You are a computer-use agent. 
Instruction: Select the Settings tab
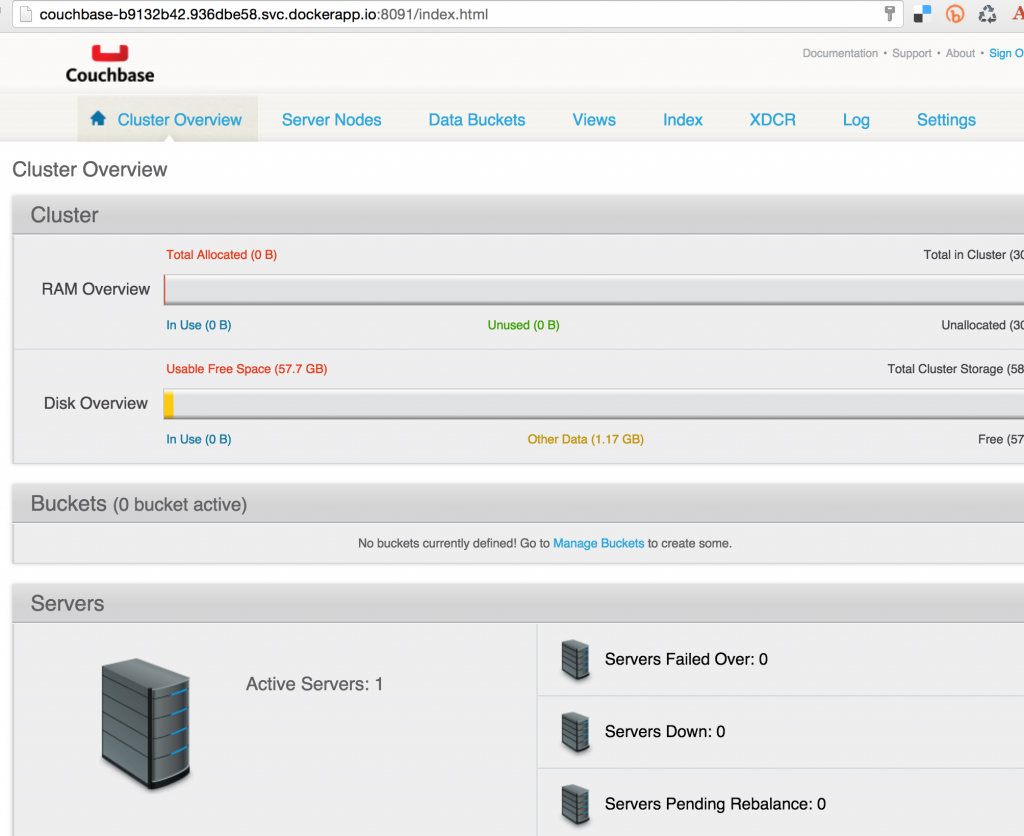(946, 120)
